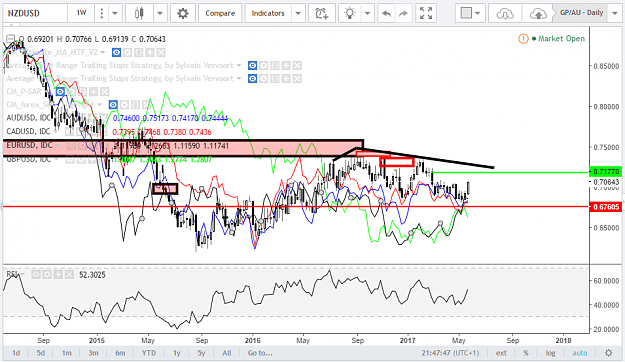The image size is (625, 362).
Task: Select 5d time range
Action: 41,353
